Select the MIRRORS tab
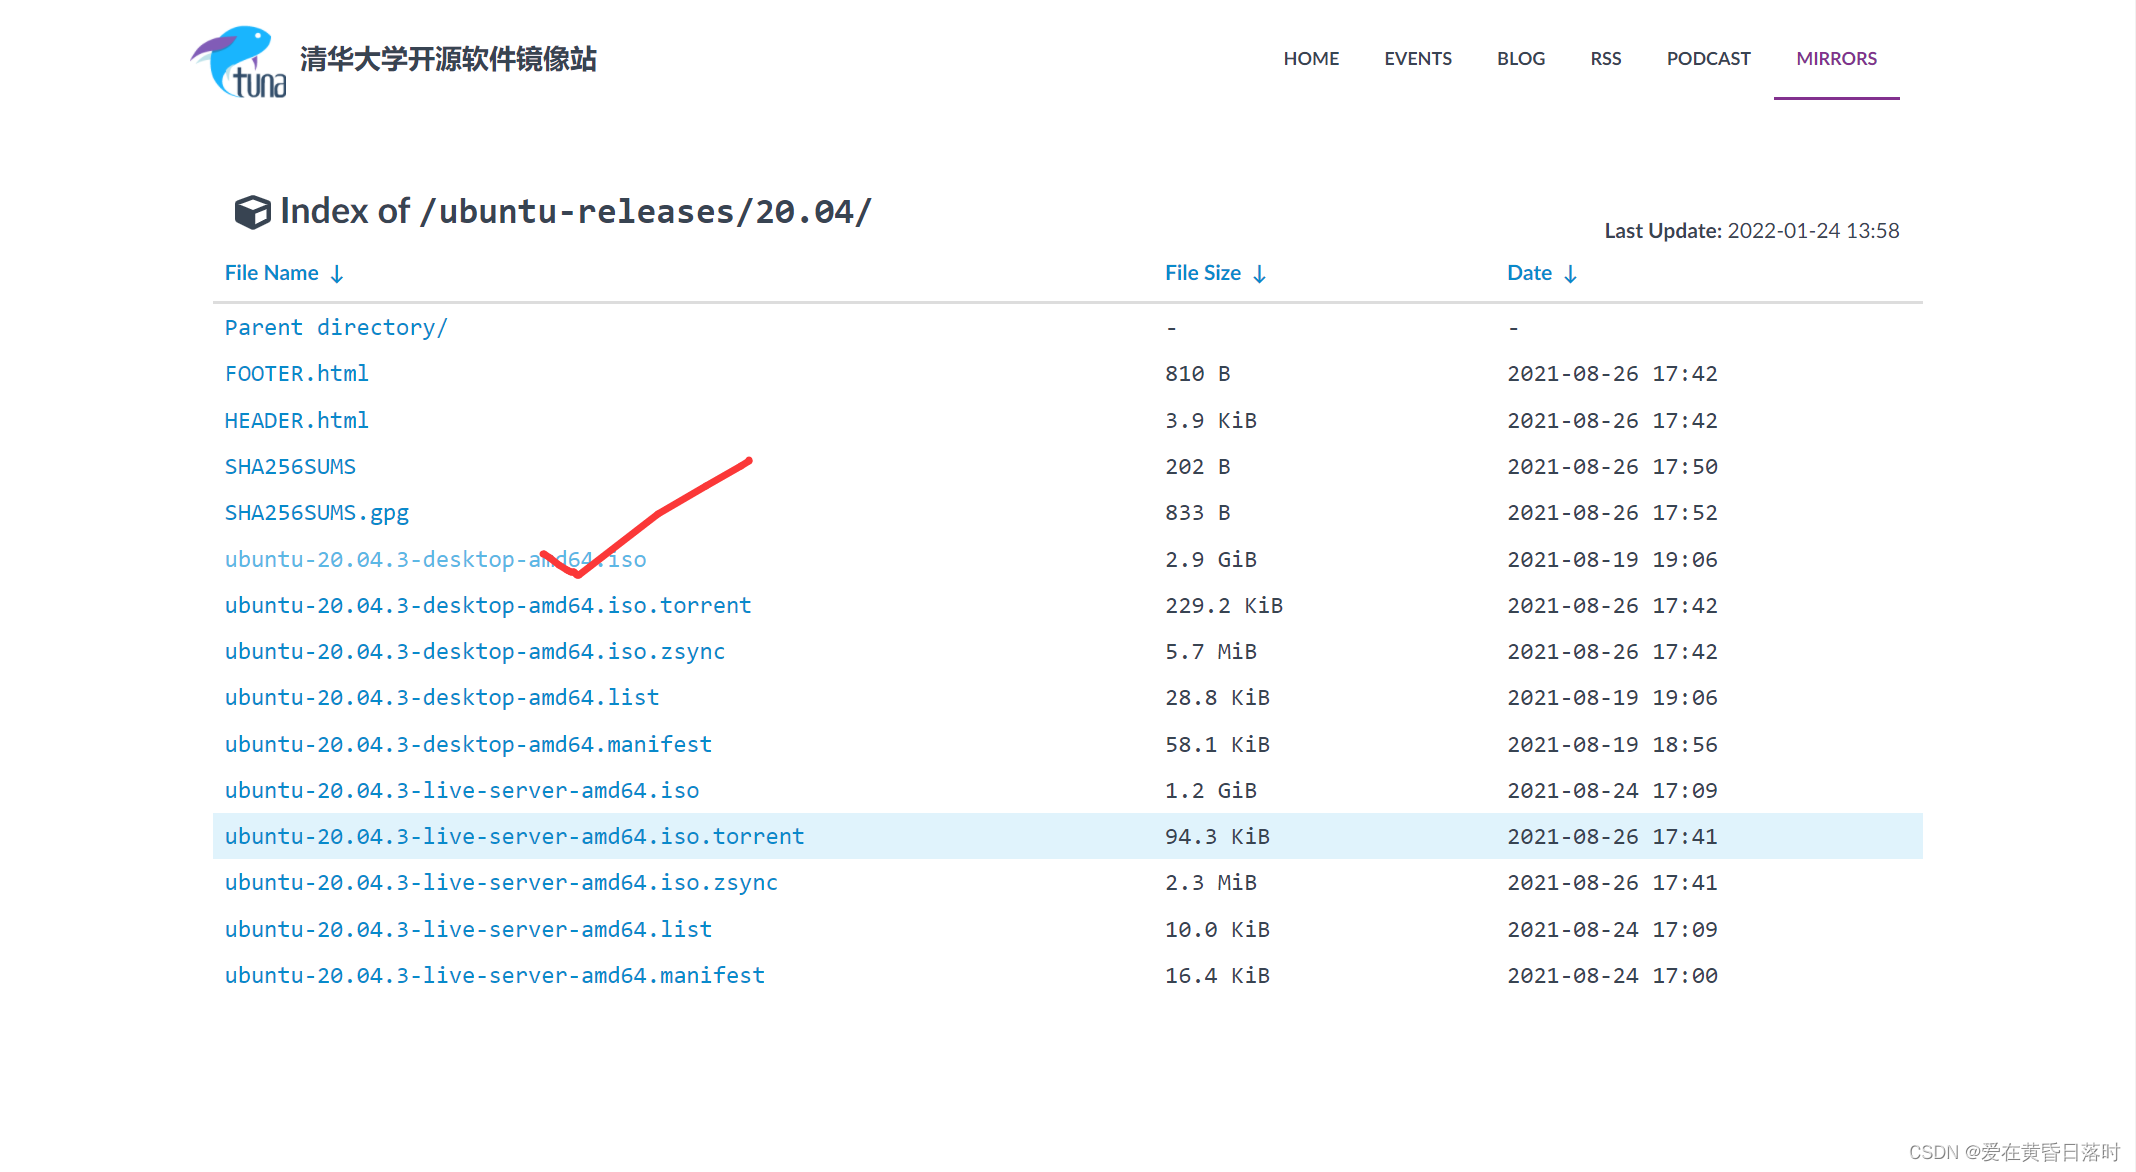The height and width of the screenshot is (1172, 2136). point(1836,59)
